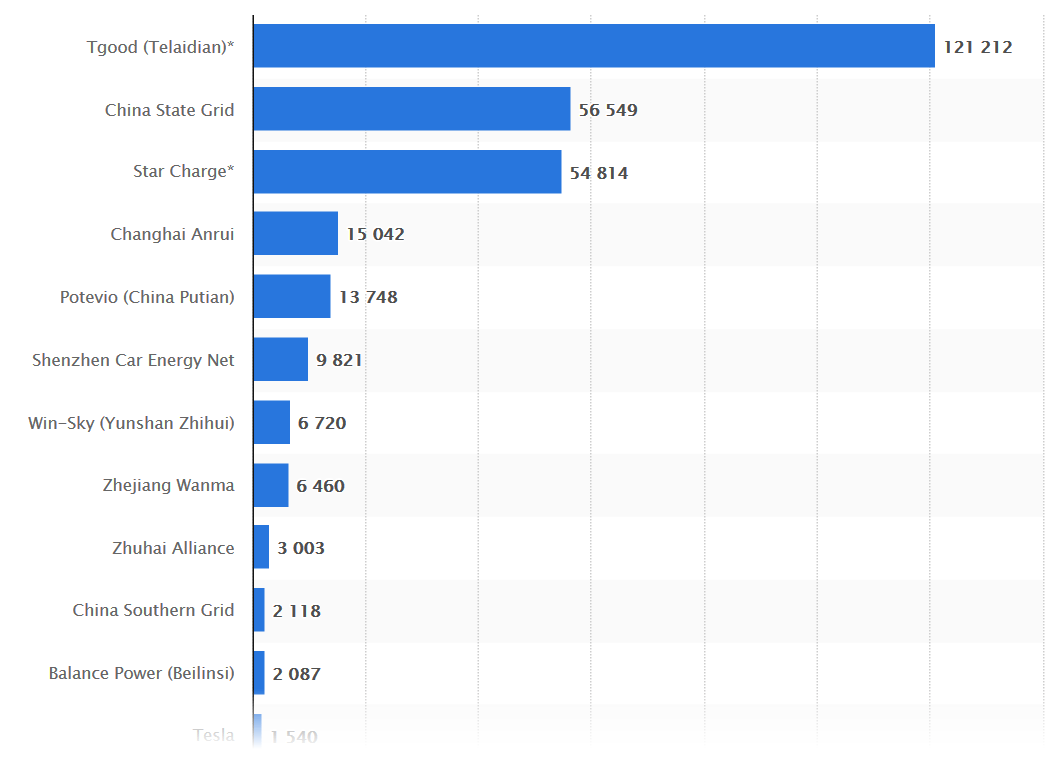Select the Zhejiang Wanma bar
The image size is (1045, 759).
270,485
